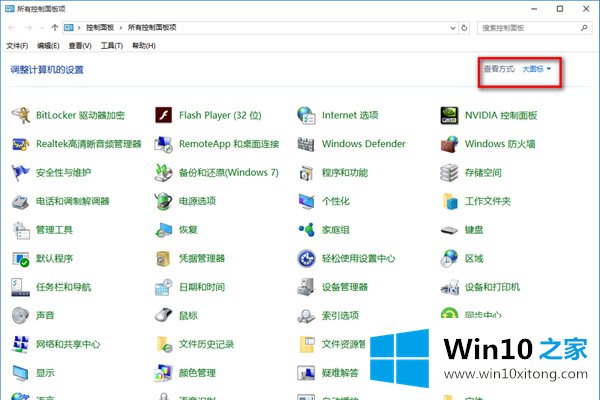Click the 任务栏和导航 link

[x=64, y=287]
